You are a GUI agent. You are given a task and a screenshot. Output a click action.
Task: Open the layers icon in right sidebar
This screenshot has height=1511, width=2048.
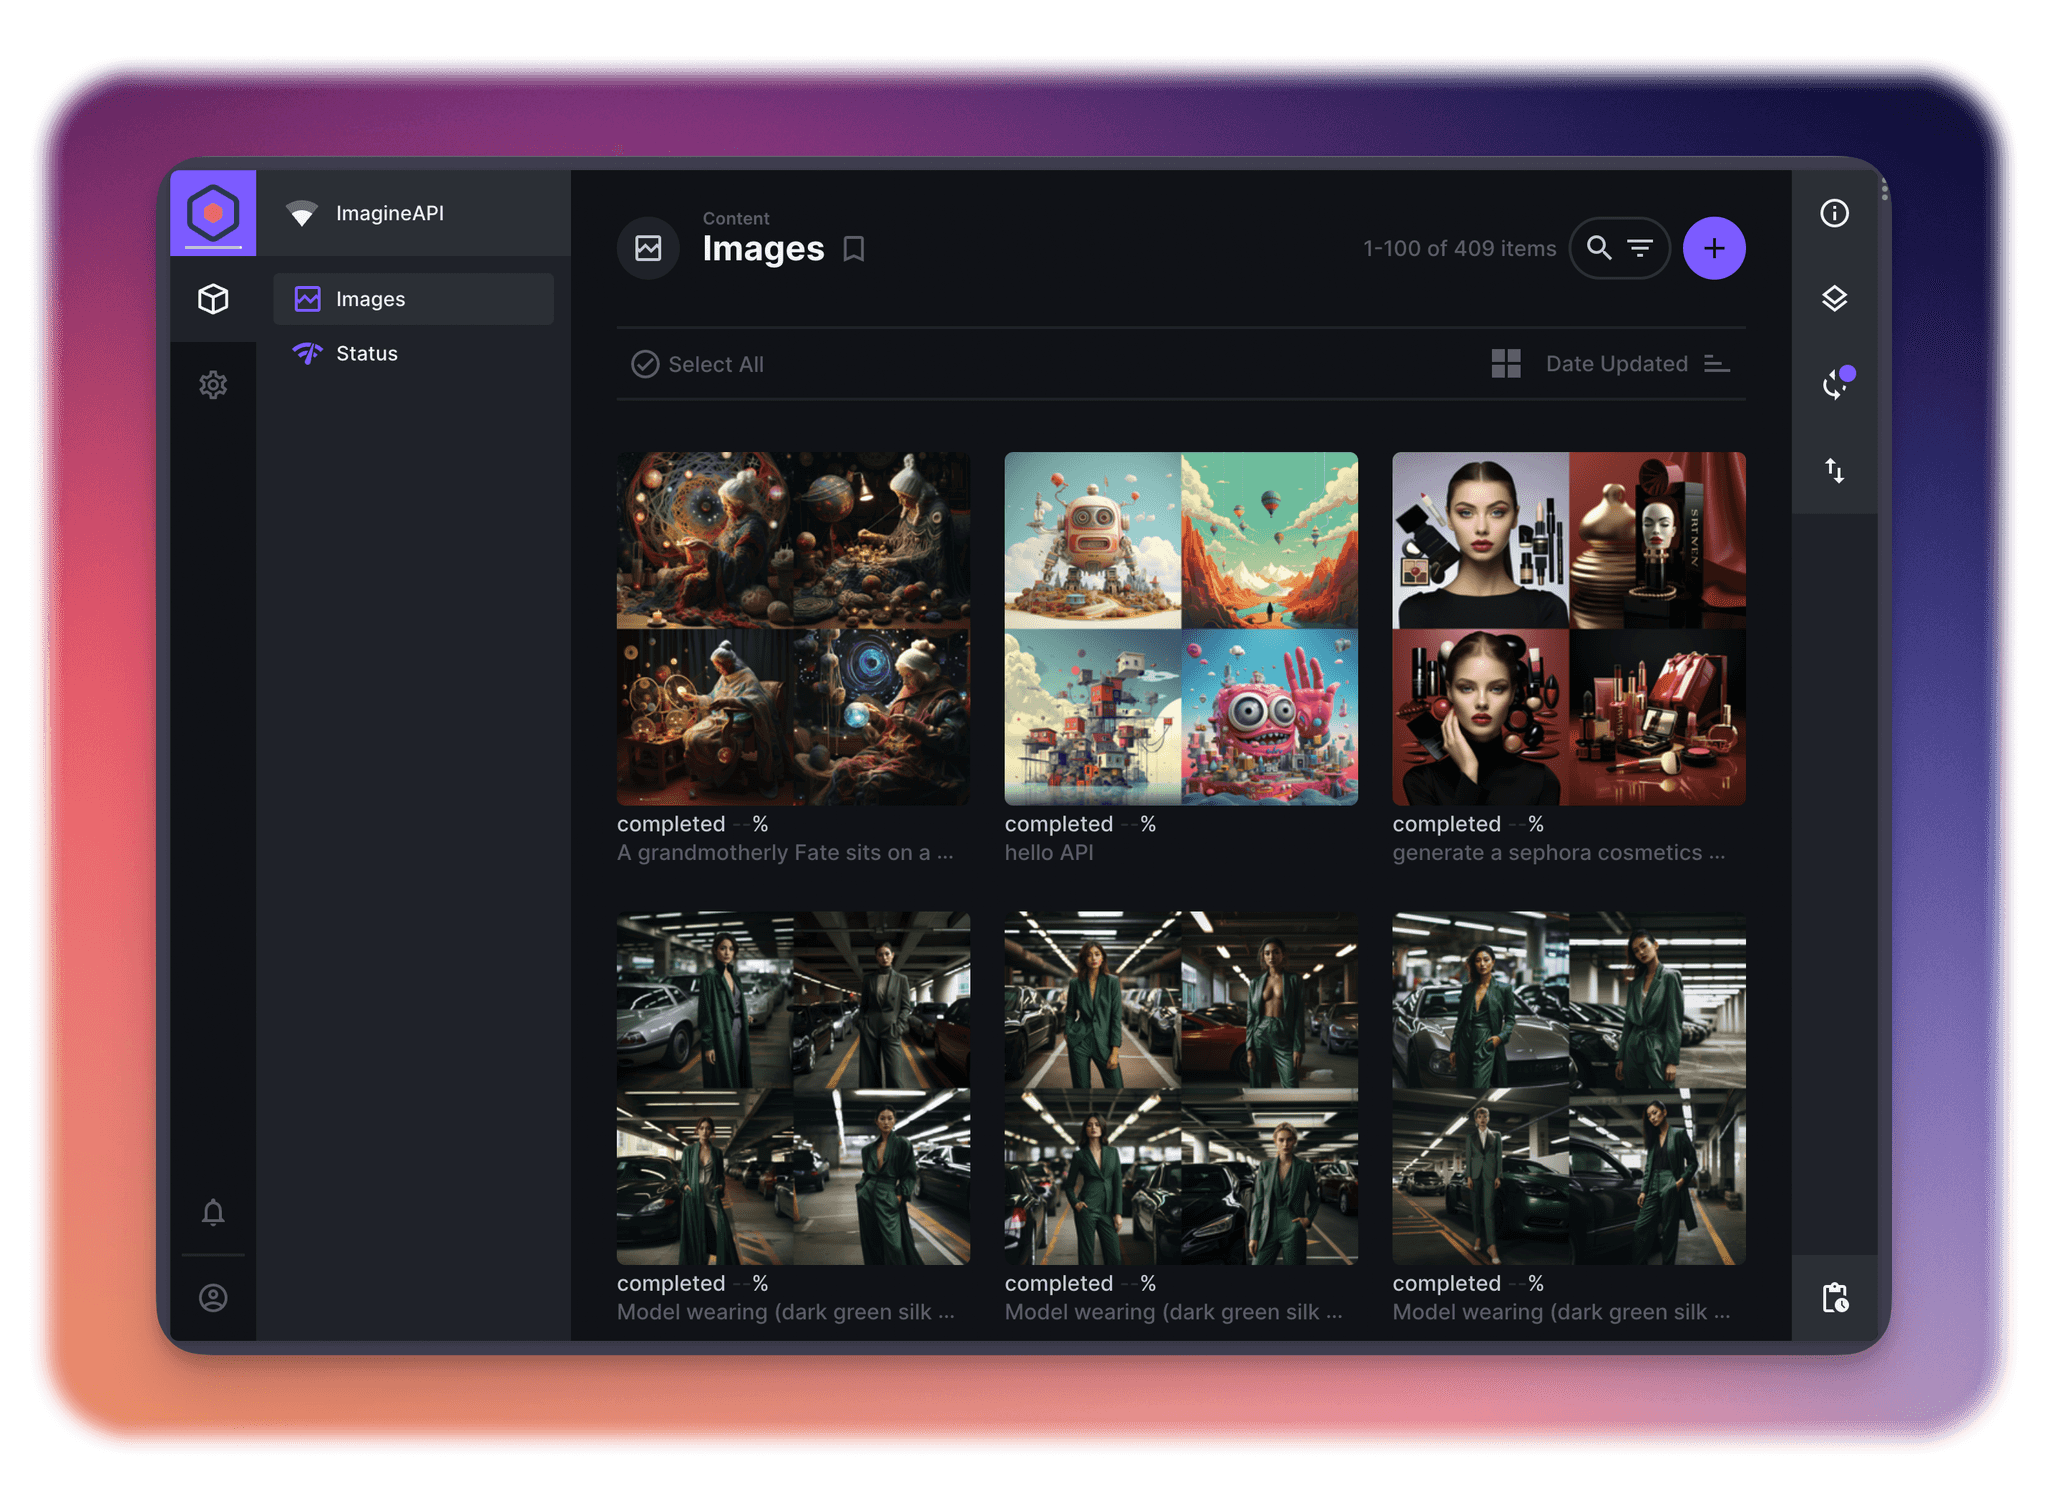(1833, 298)
